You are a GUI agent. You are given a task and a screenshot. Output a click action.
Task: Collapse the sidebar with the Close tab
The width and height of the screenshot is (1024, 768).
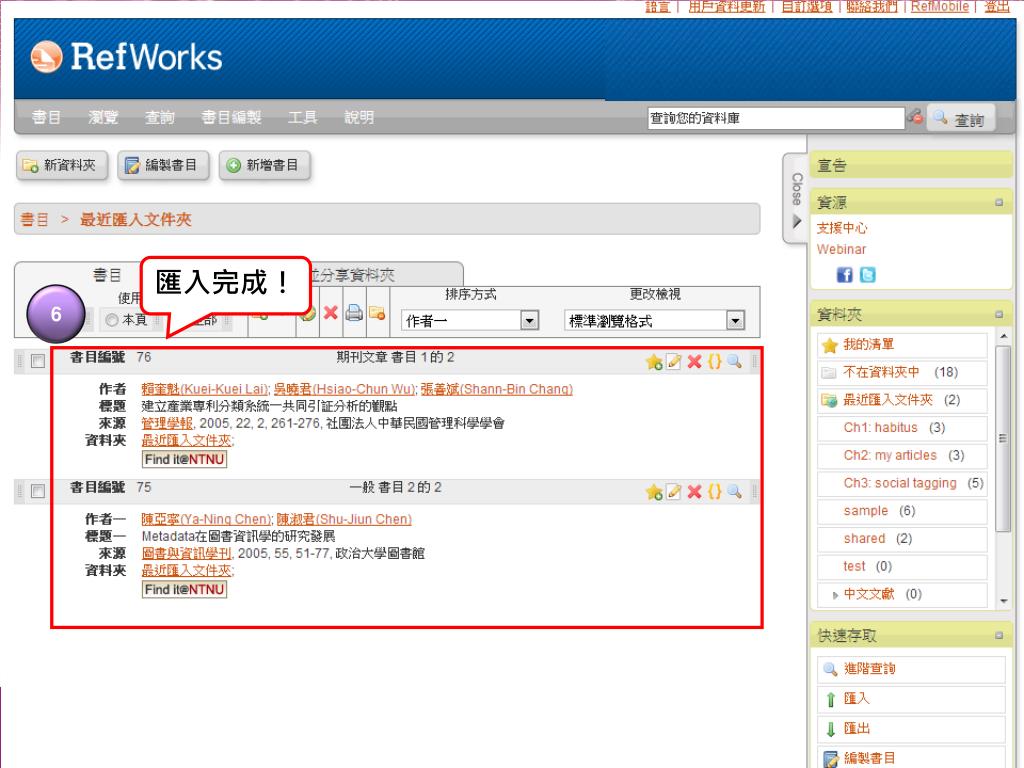[796, 199]
